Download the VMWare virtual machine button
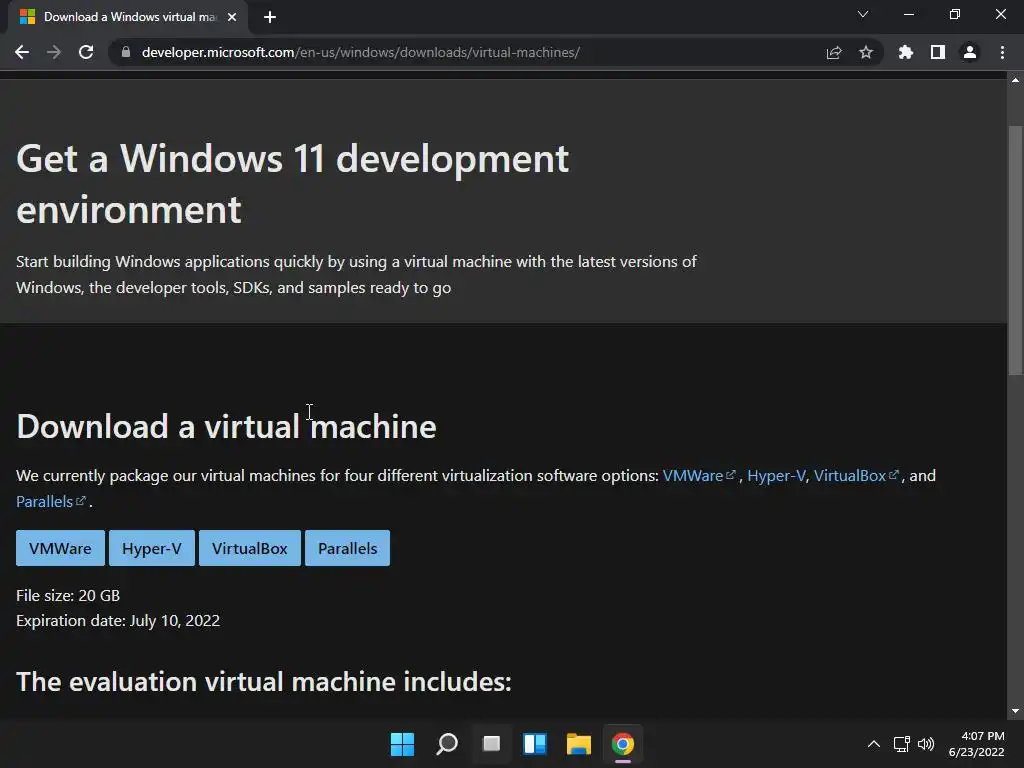This screenshot has width=1024, height=768. 60,548
